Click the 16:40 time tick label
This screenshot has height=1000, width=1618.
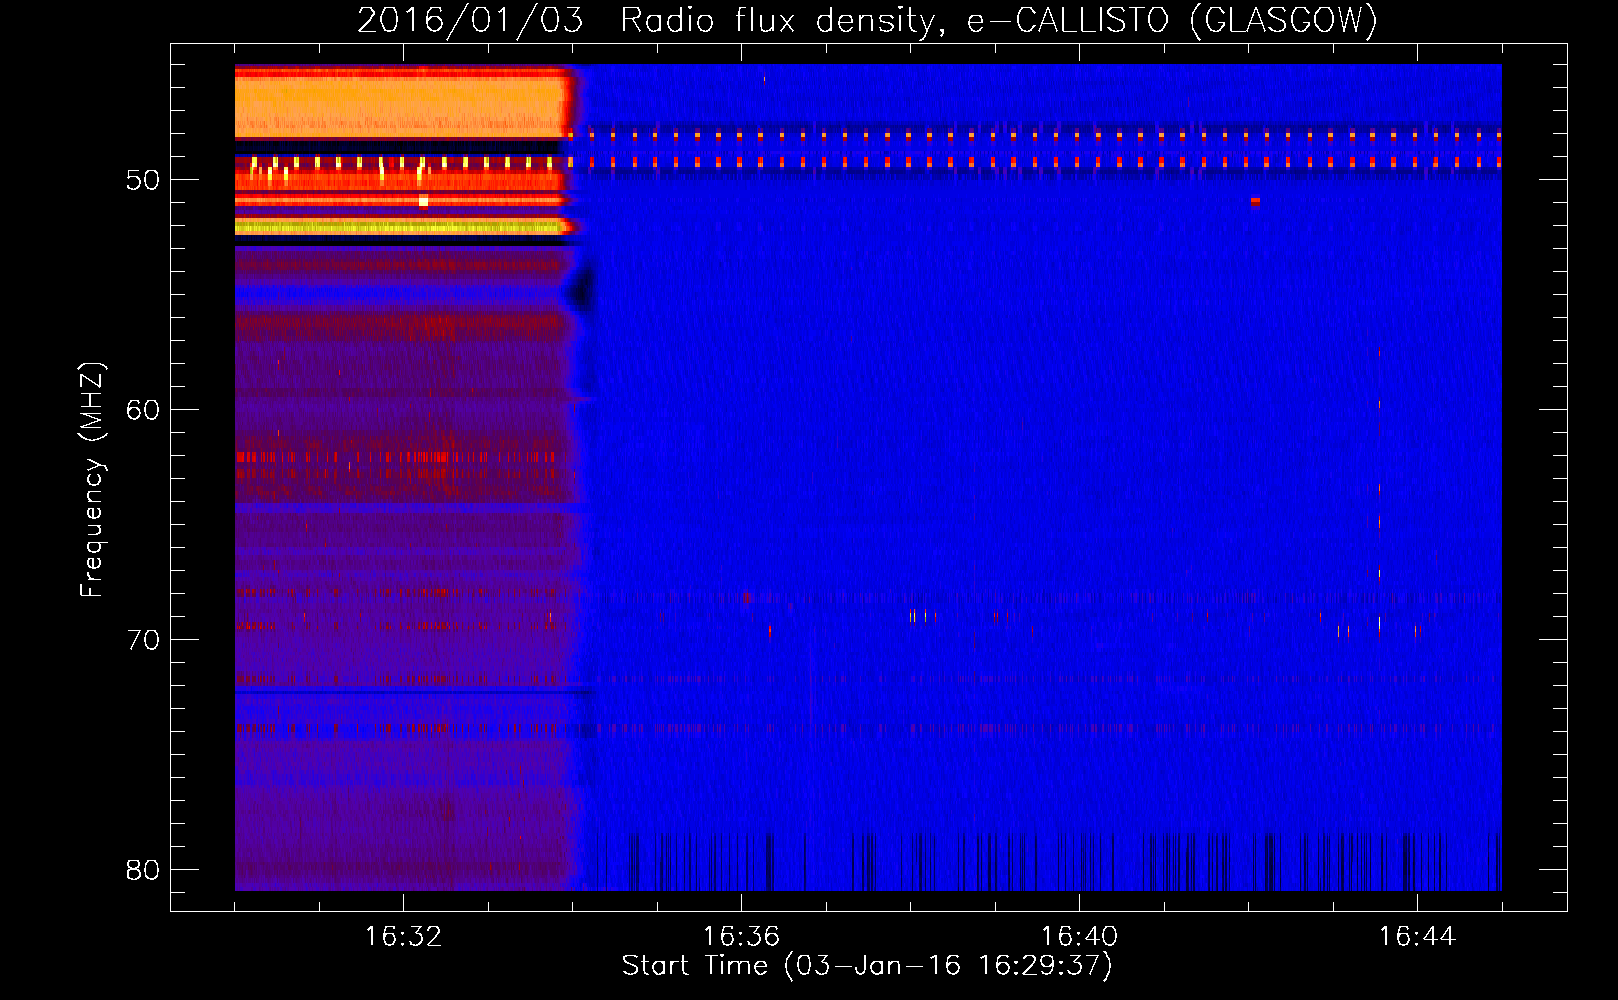click(x=1079, y=937)
